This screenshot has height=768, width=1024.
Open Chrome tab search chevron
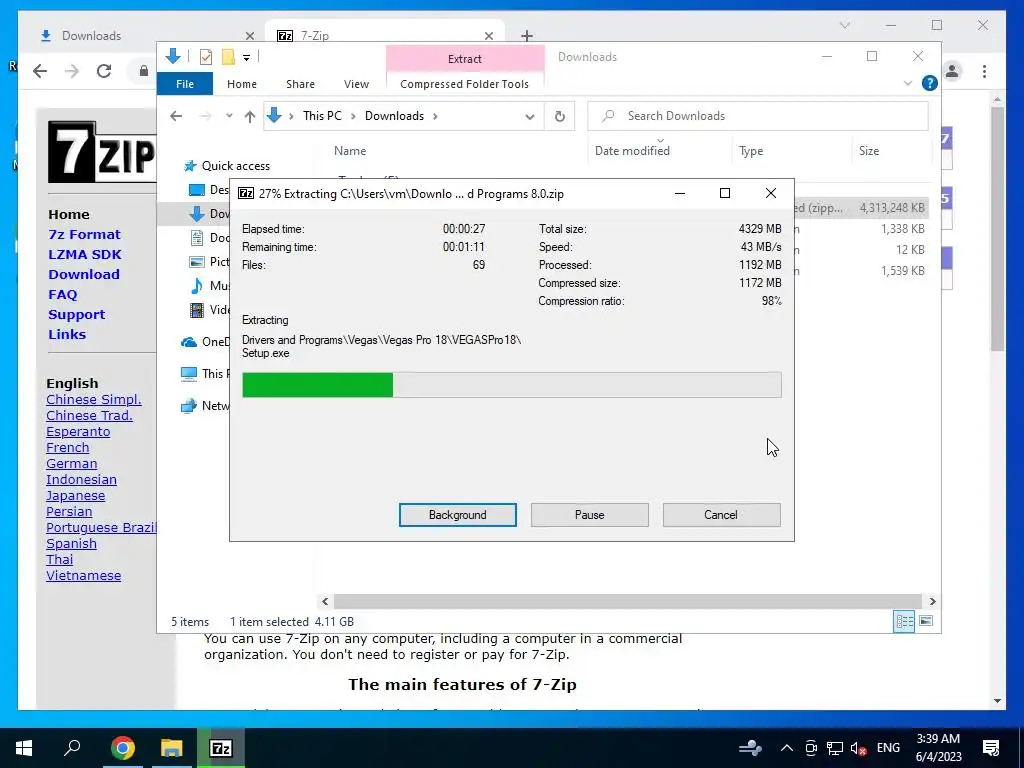(844, 25)
